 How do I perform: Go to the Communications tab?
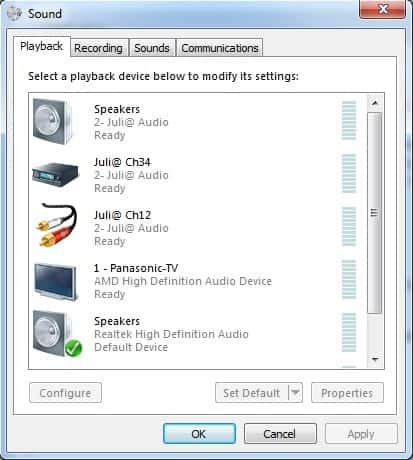(220, 48)
